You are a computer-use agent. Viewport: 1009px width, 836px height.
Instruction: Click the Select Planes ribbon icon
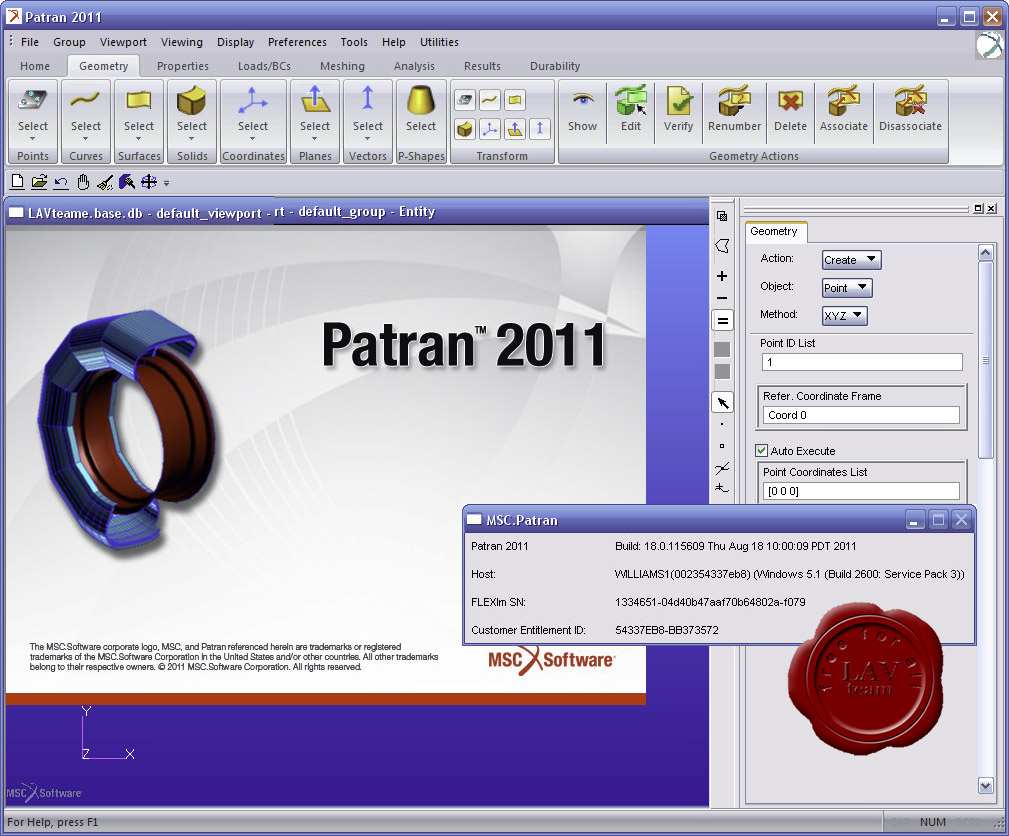315,101
